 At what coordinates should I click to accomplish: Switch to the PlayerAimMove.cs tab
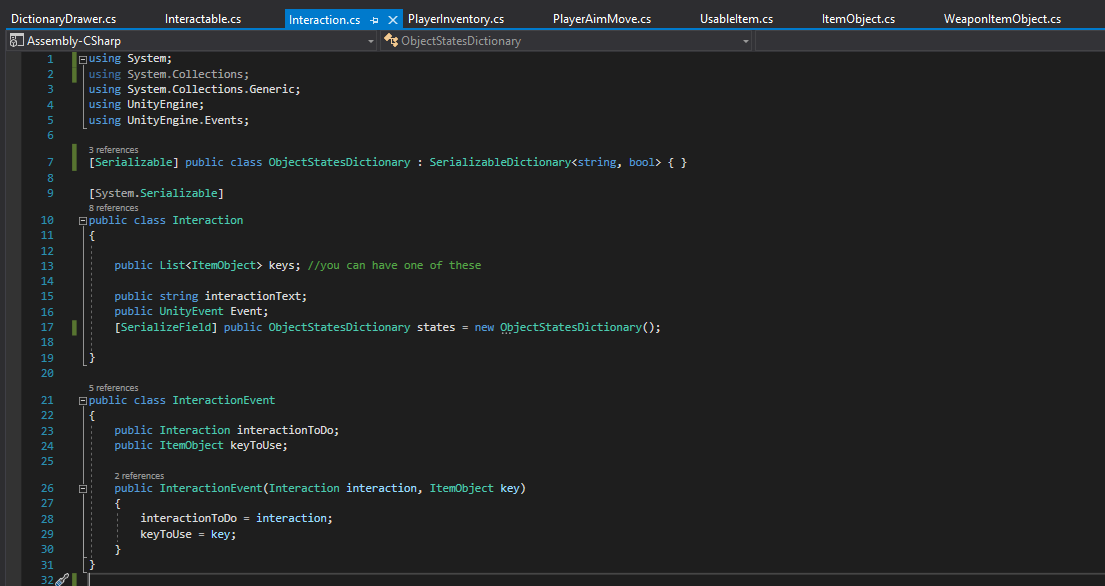pyautogui.click(x=601, y=18)
